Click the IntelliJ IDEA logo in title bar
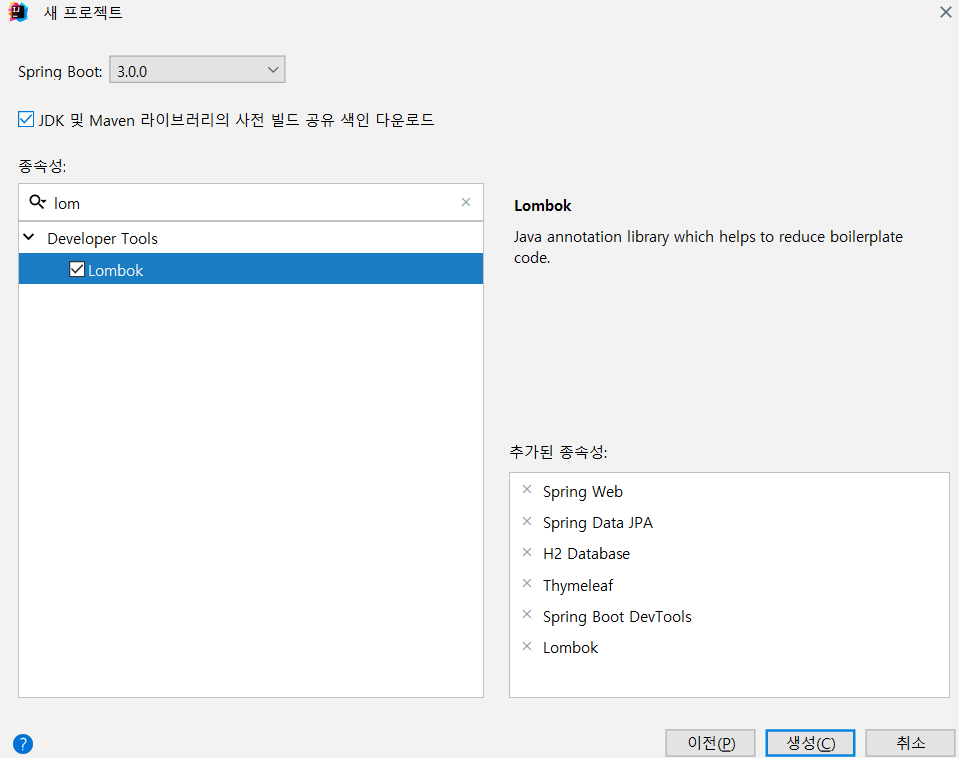The image size is (959, 758). (18, 12)
